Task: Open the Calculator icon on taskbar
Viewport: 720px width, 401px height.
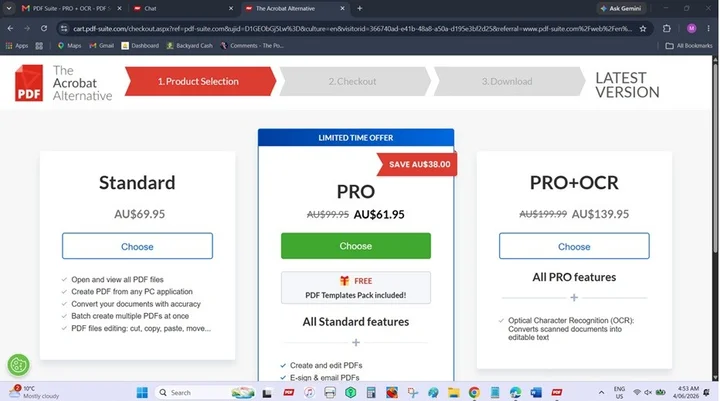Action: click(x=371, y=392)
